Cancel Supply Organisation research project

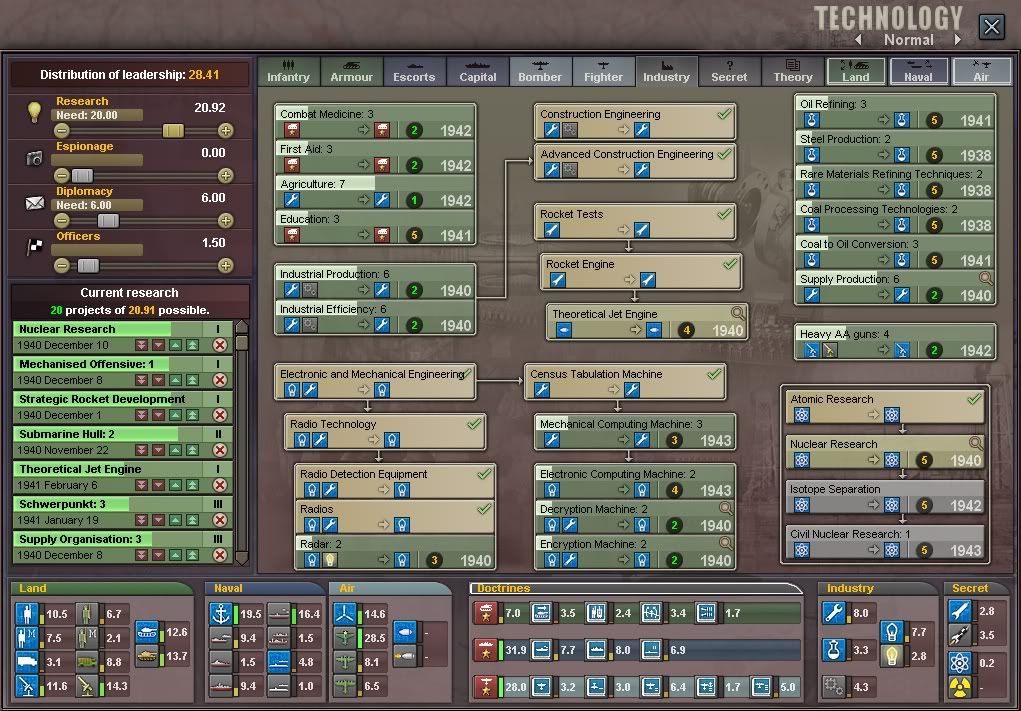[x=220, y=555]
